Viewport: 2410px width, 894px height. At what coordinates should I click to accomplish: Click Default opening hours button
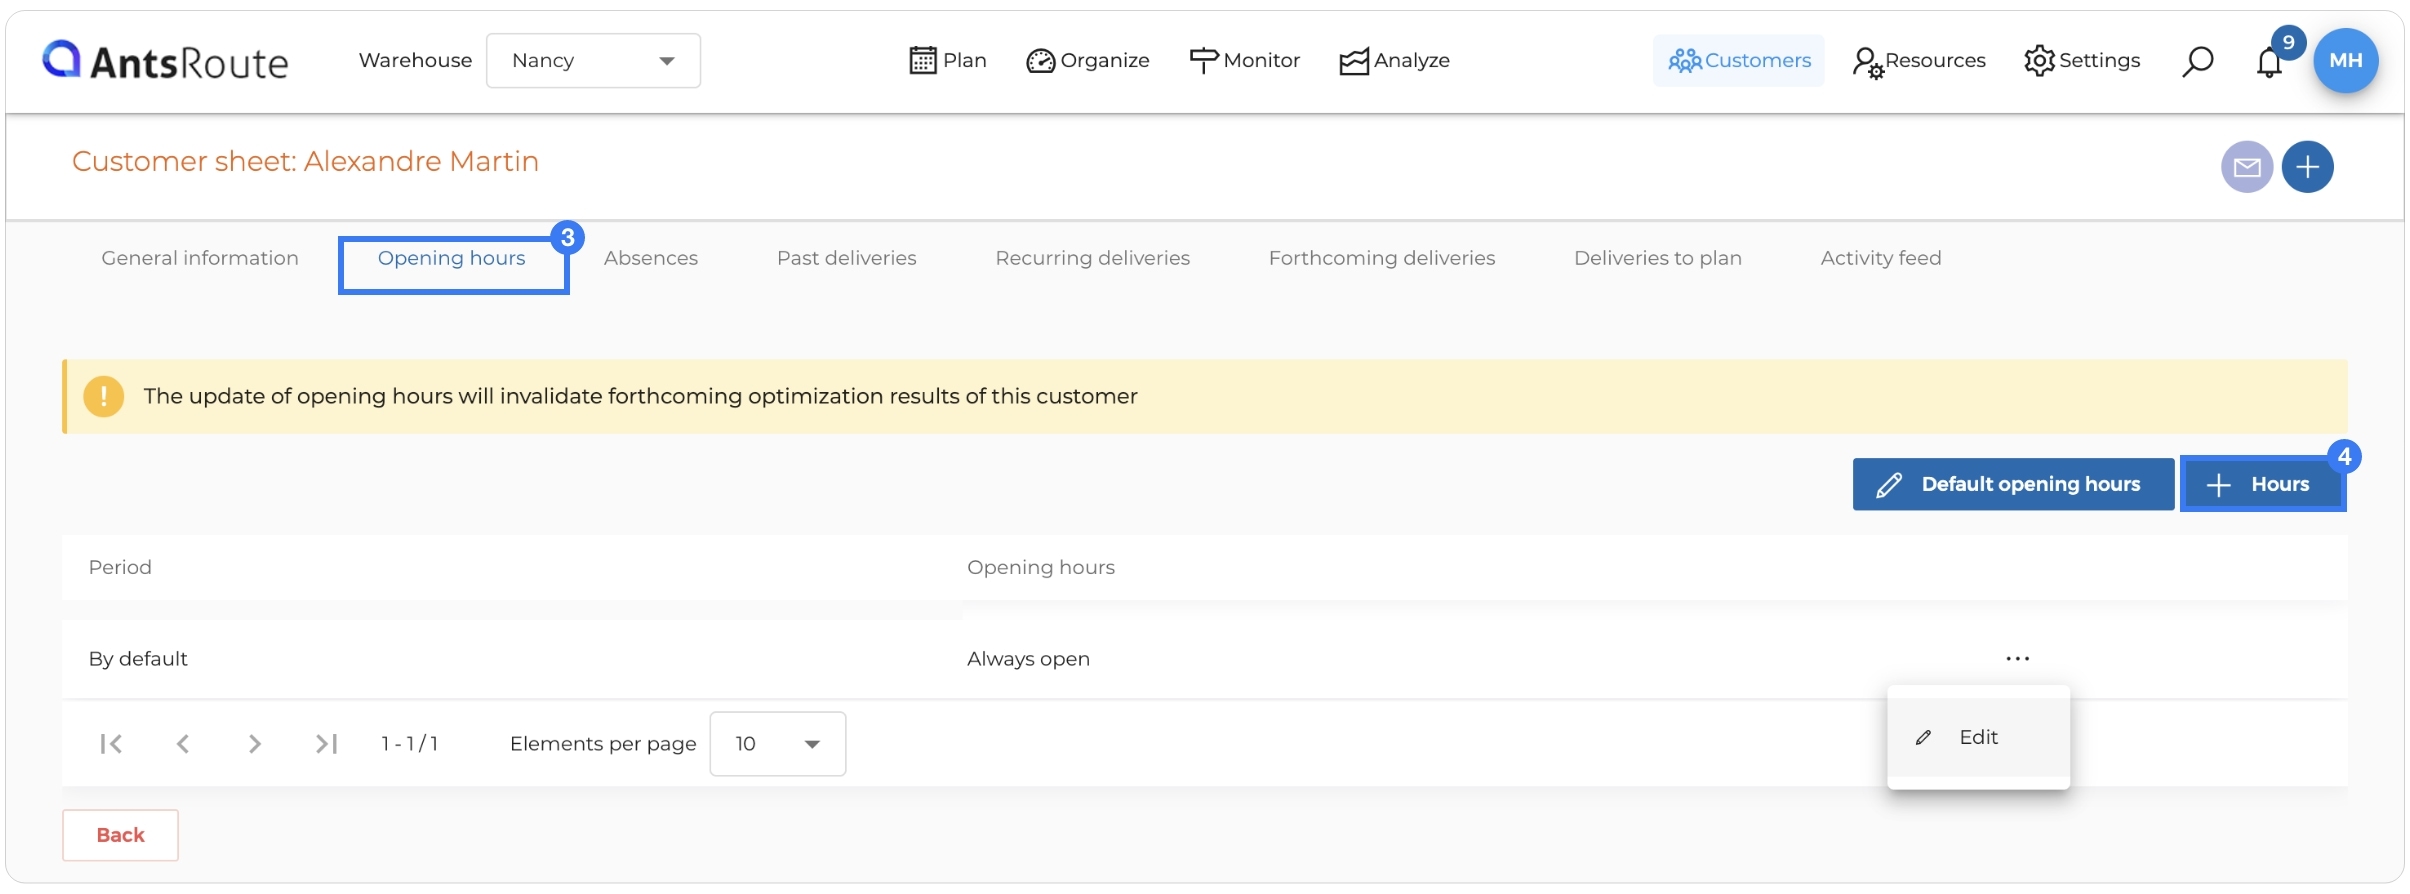click(2013, 484)
